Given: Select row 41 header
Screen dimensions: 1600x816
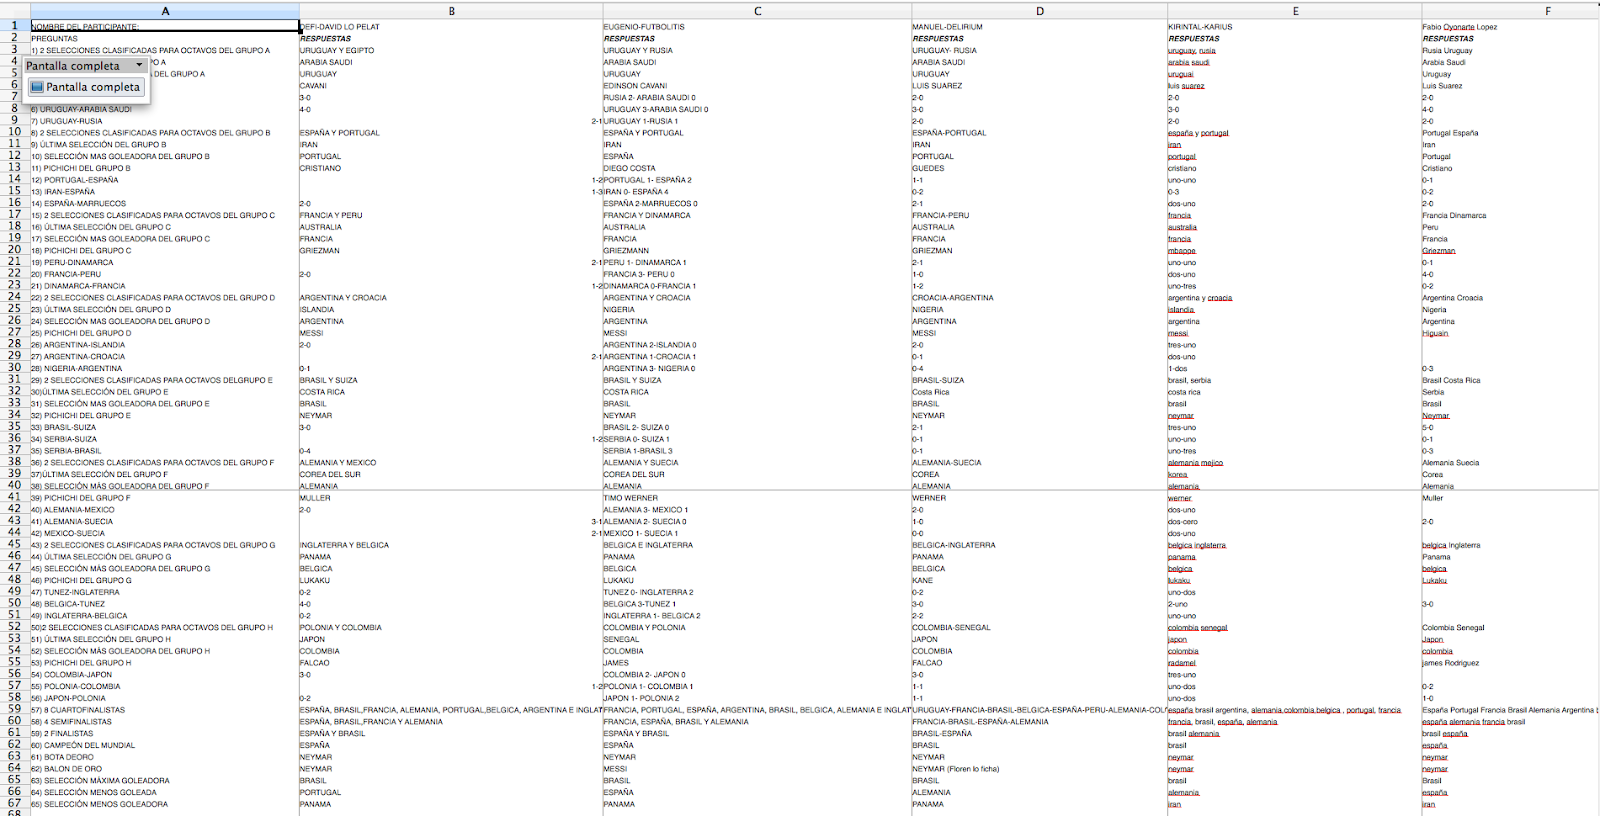Looking at the screenshot, I should click(14, 497).
